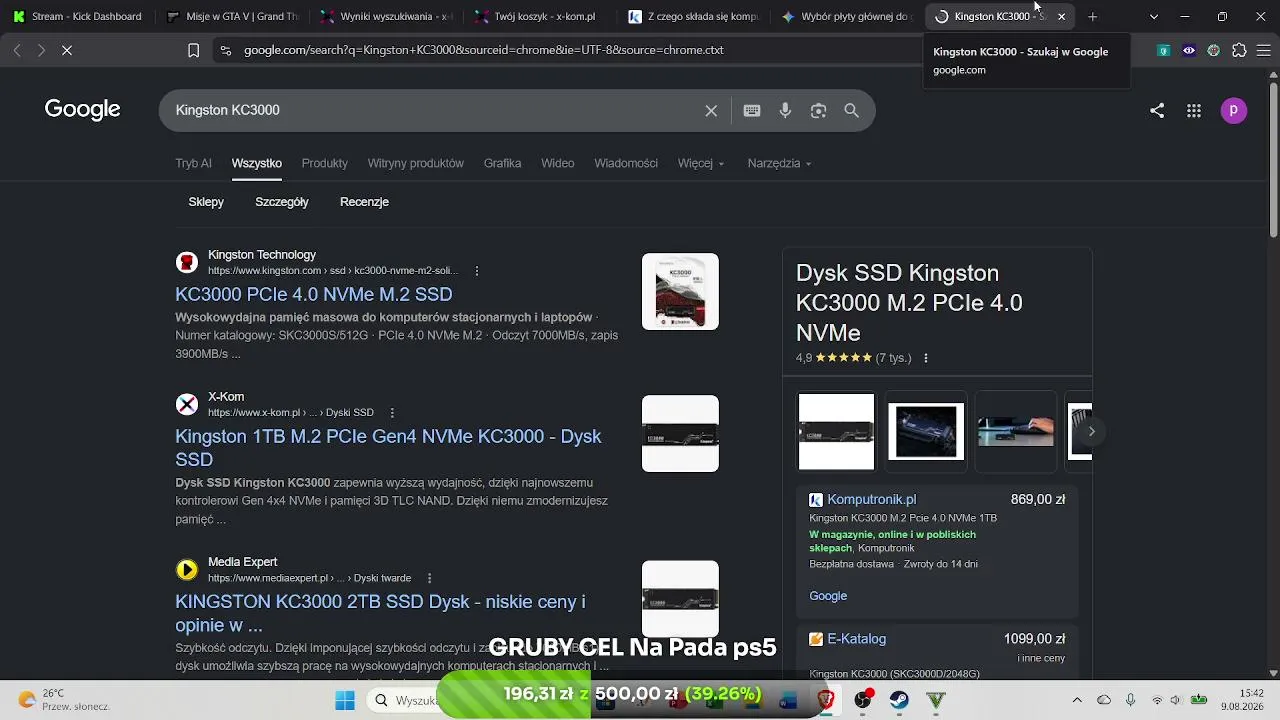Open more options beside the product rating

pyautogui.click(x=926, y=358)
